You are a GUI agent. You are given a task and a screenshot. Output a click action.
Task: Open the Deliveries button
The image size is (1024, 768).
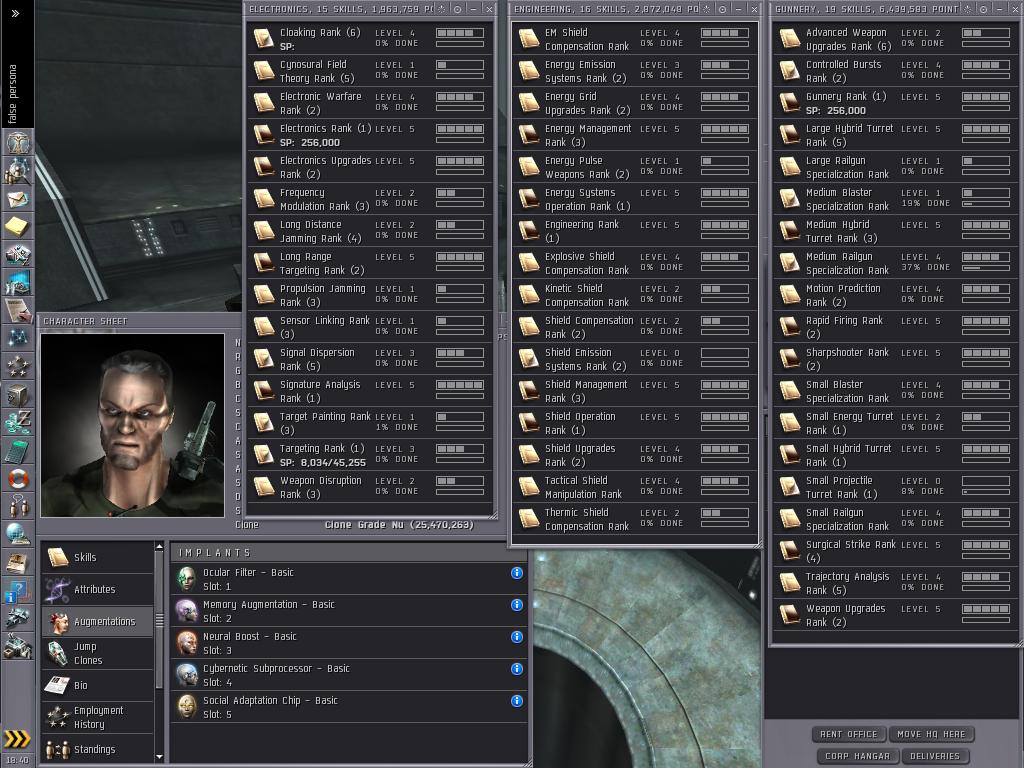[935, 756]
